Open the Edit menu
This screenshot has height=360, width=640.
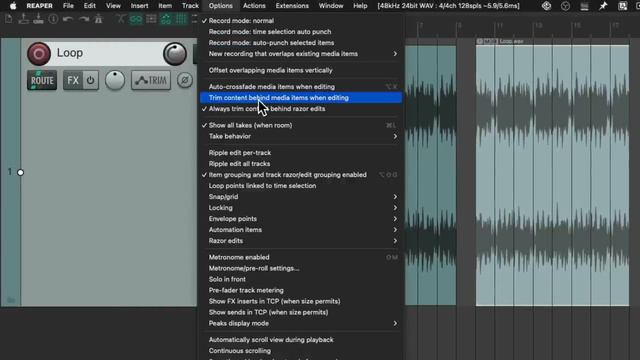(x=89, y=6)
